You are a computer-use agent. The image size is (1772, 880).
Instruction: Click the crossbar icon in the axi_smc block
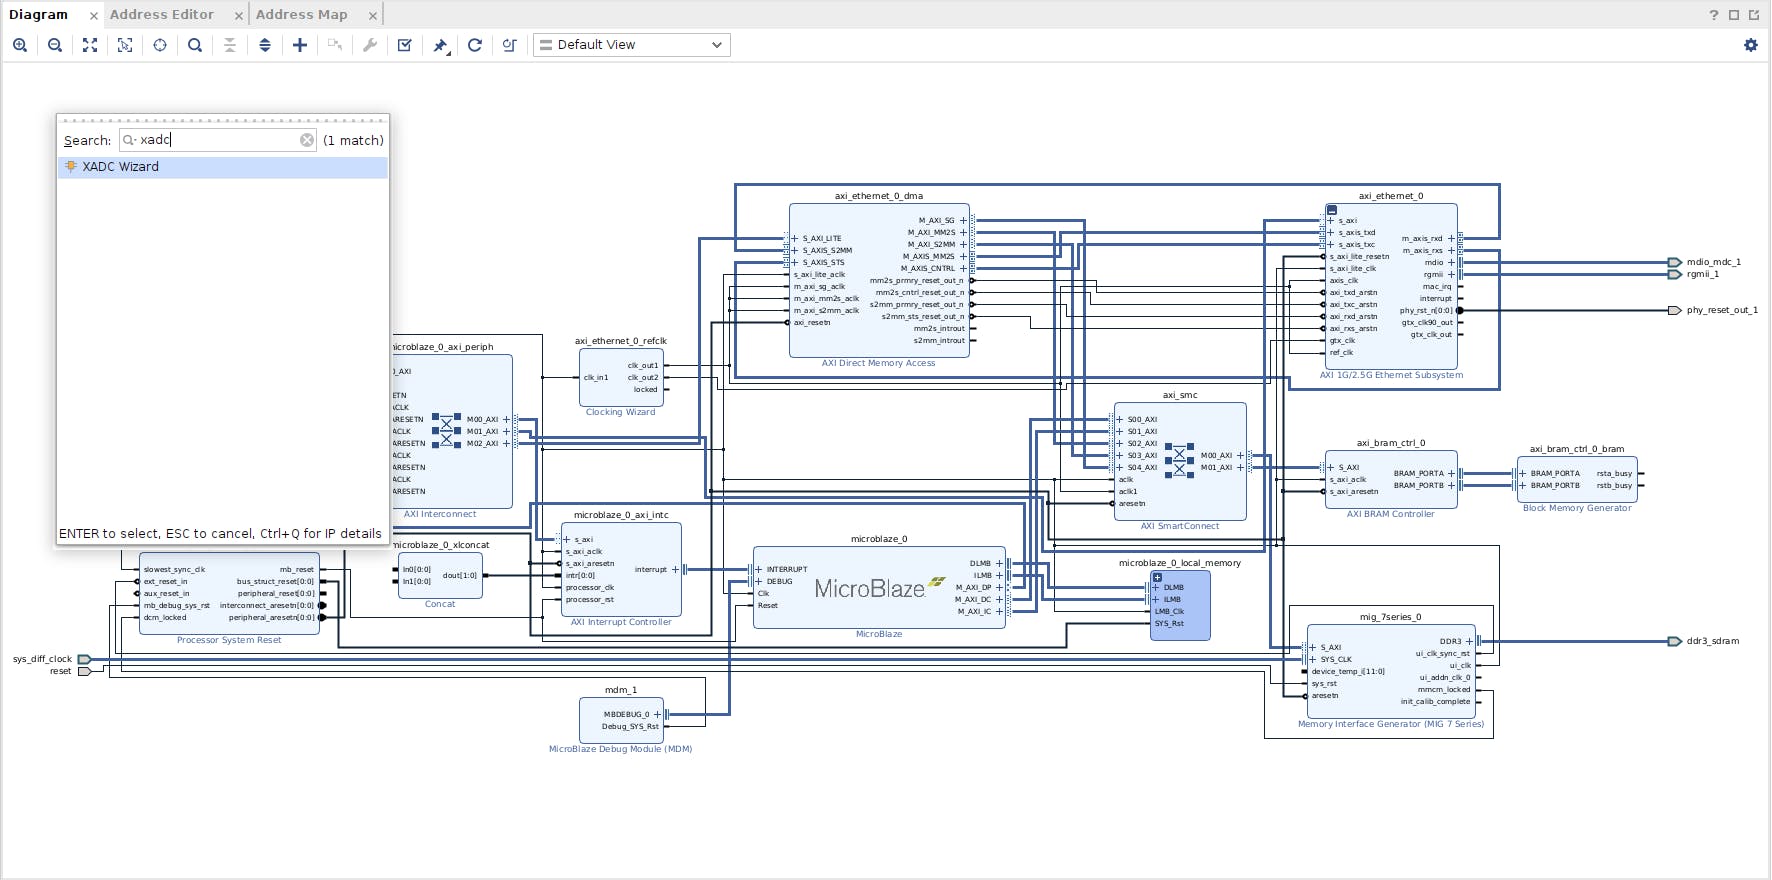coord(1180,461)
